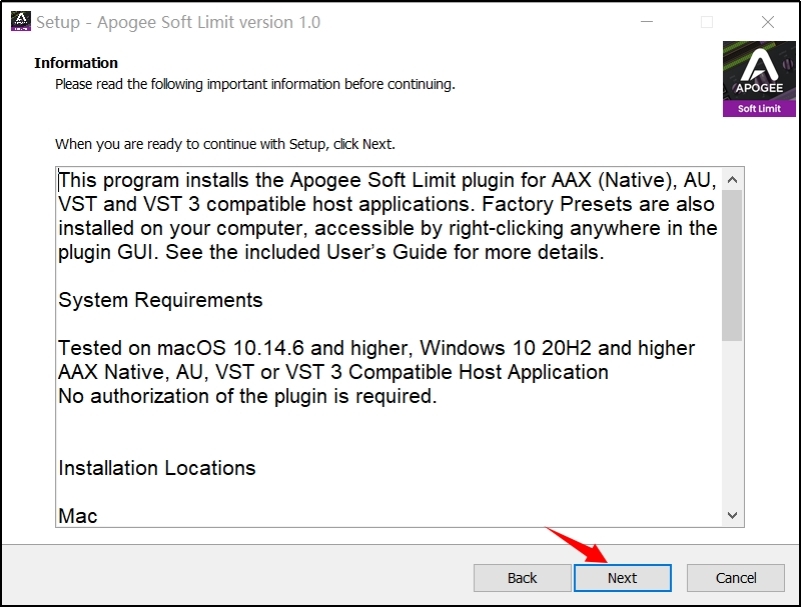The width and height of the screenshot is (801, 608).
Task: Click the Installation Locations heading text
Action: pos(157,468)
